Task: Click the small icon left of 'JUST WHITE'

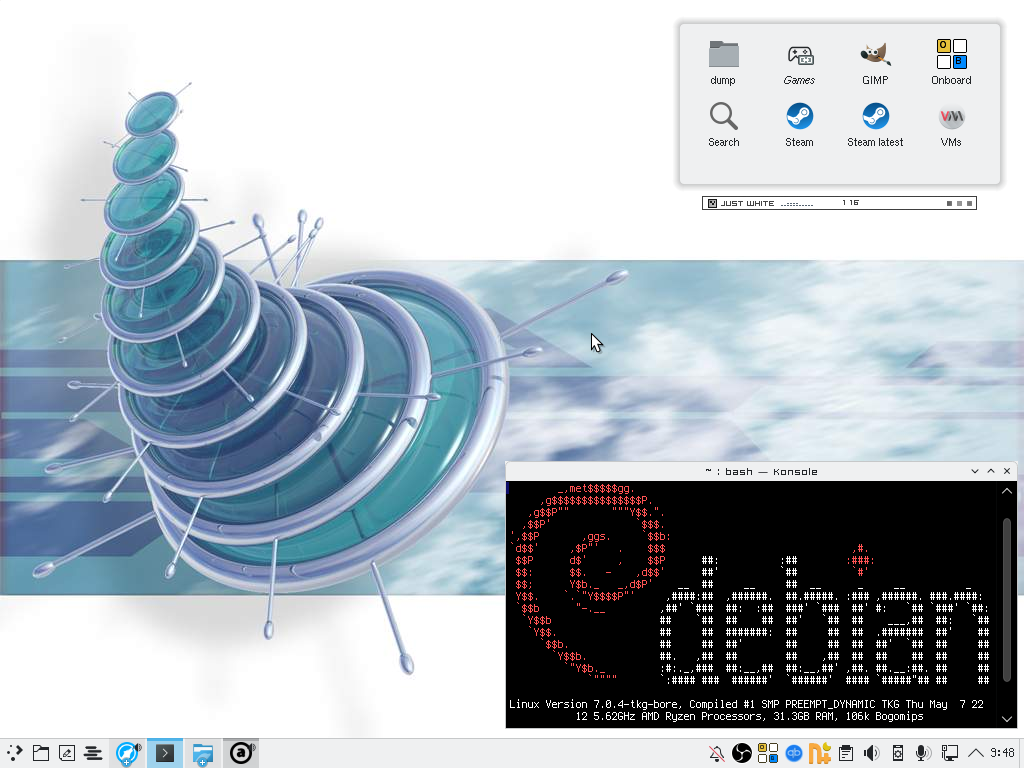Action: click(712, 203)
